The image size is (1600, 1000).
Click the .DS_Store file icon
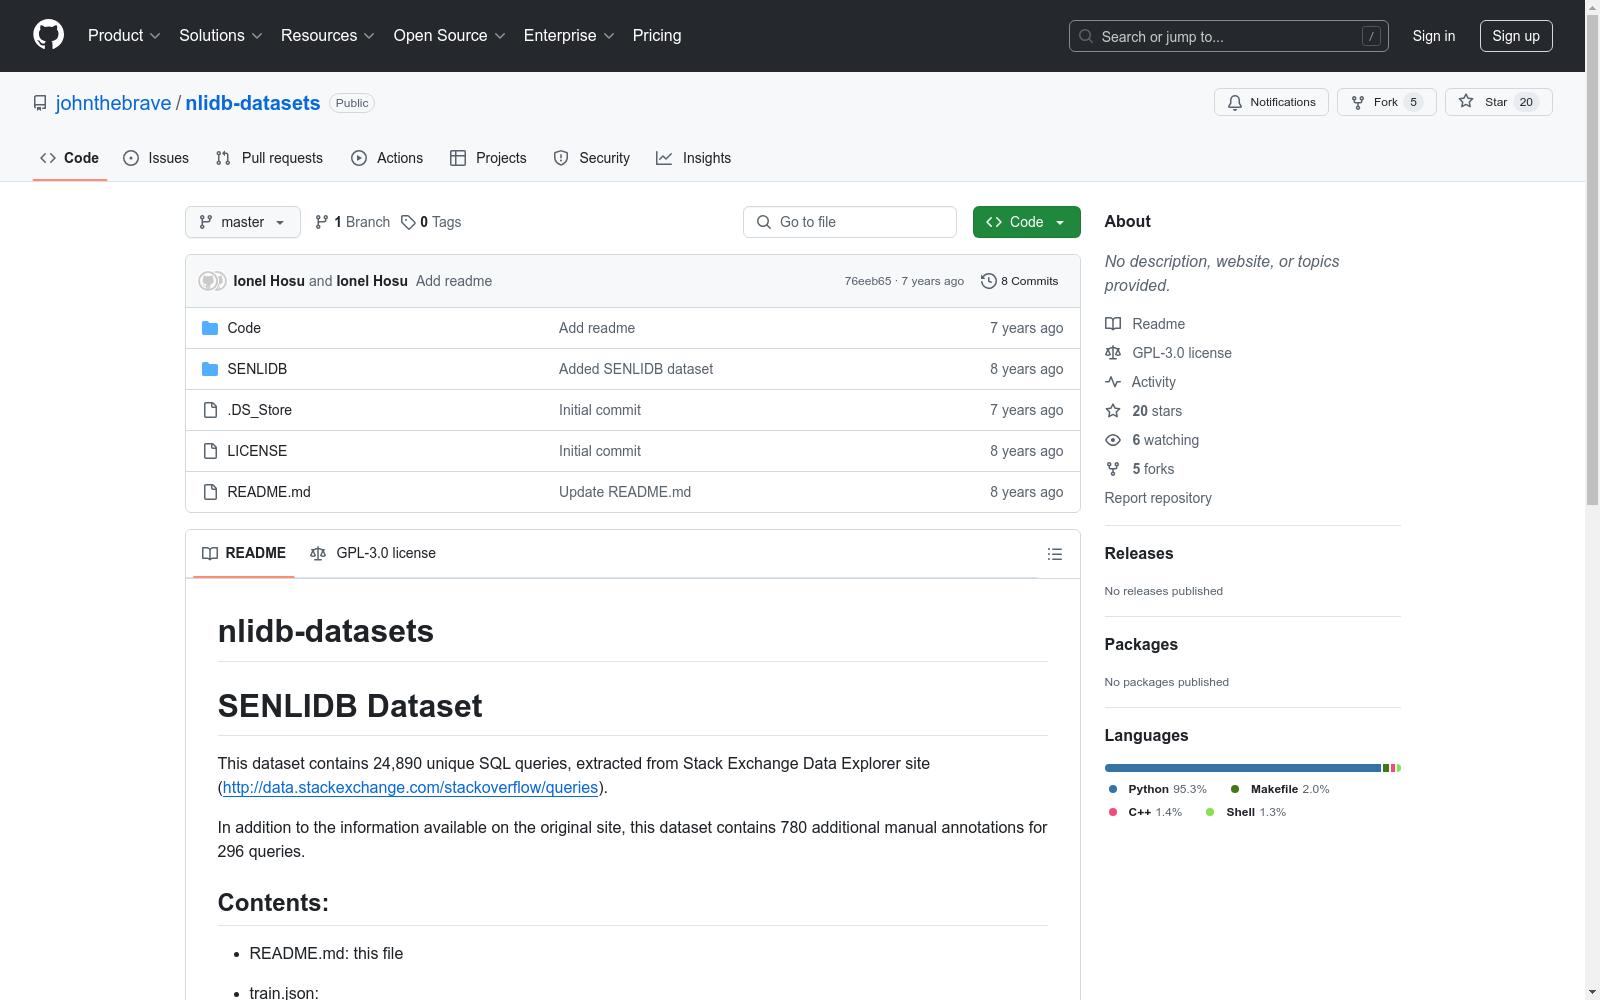tap(210, 410)
